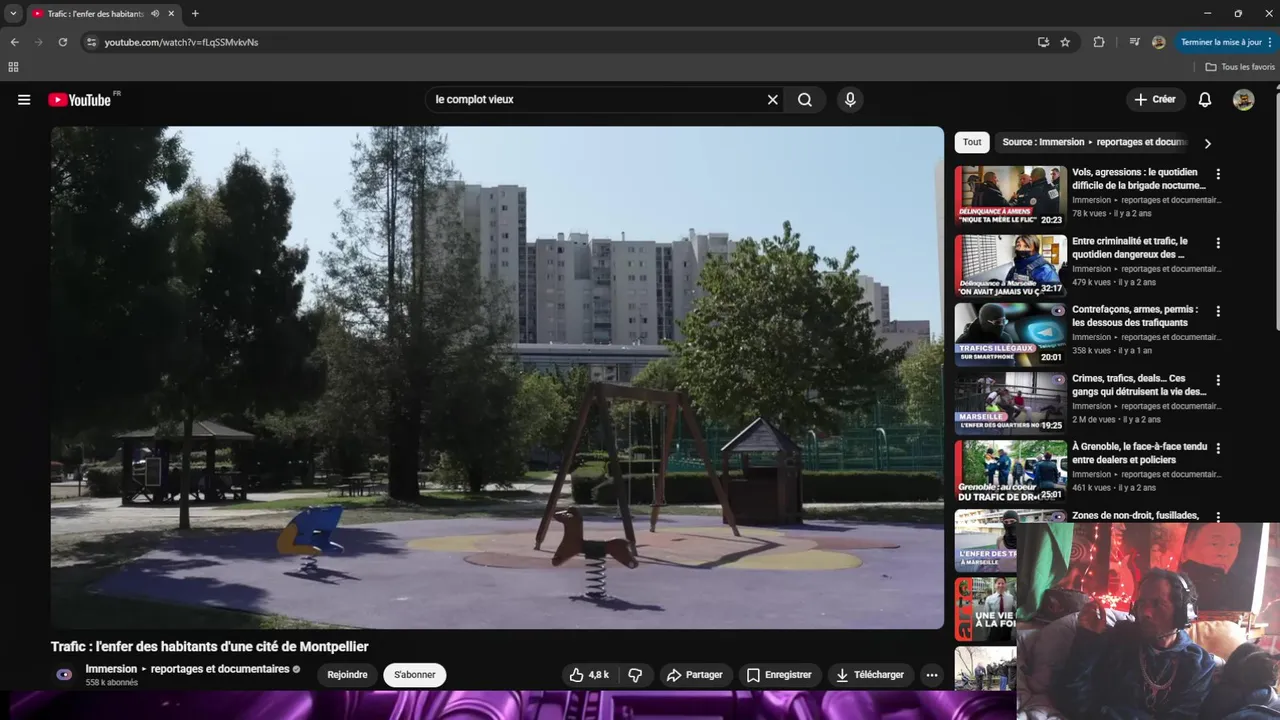Like the video with 4,8 k likes
This screenshot has height=720, width=1280.
(588, 675)
